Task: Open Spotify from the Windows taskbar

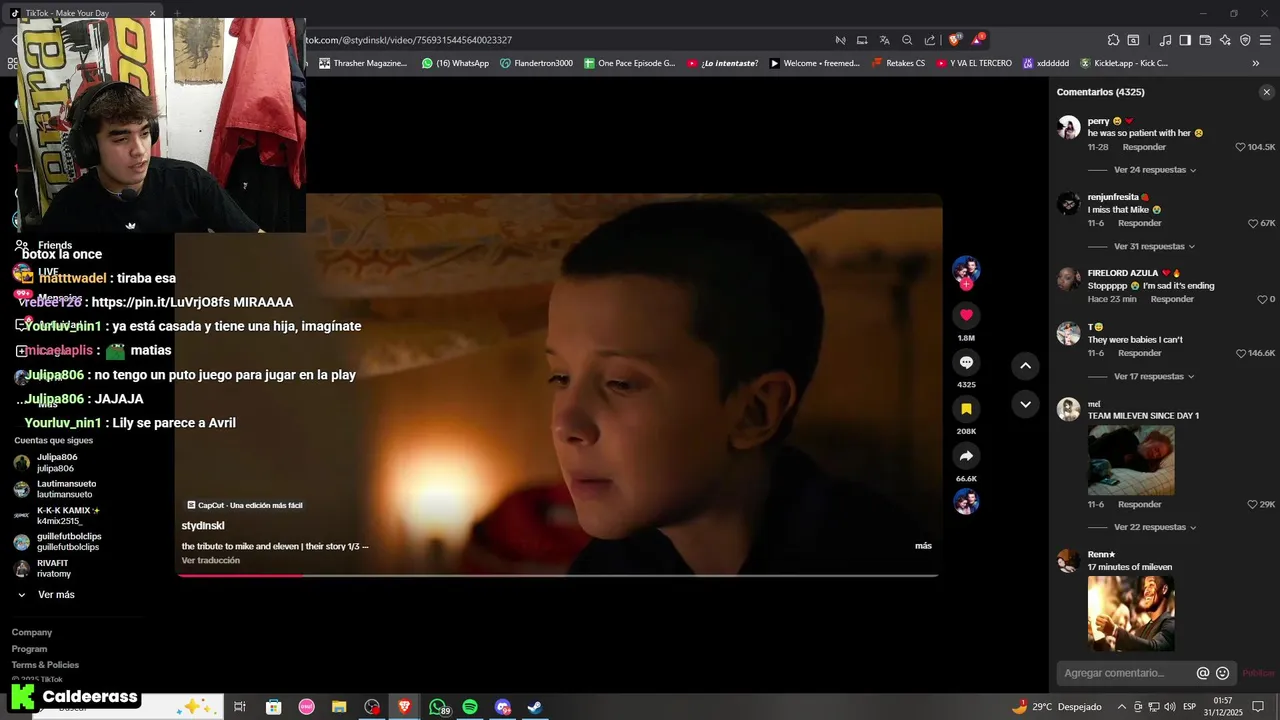Action: coord(470,707)
